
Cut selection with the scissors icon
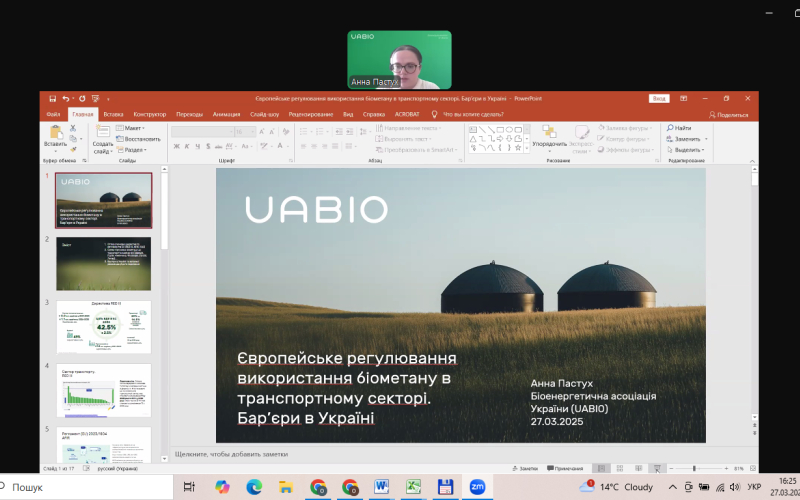73,128
